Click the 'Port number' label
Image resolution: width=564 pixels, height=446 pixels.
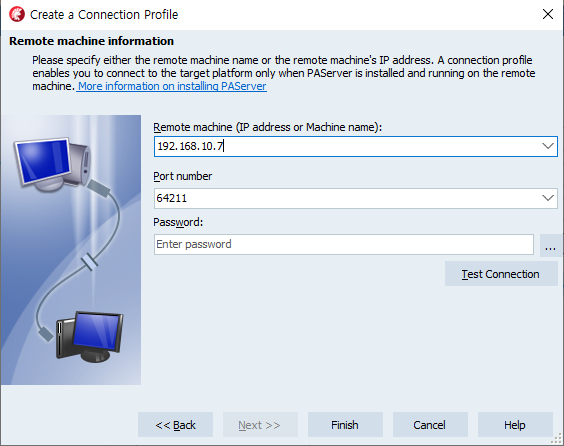point(183,176)
